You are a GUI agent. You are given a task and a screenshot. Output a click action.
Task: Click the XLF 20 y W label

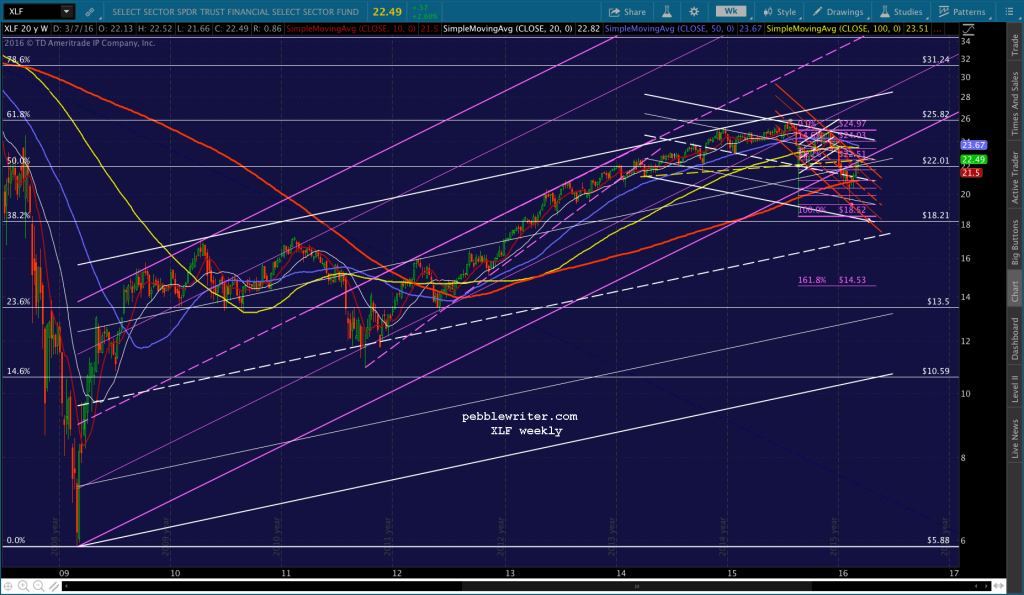[x=26, y=29]
